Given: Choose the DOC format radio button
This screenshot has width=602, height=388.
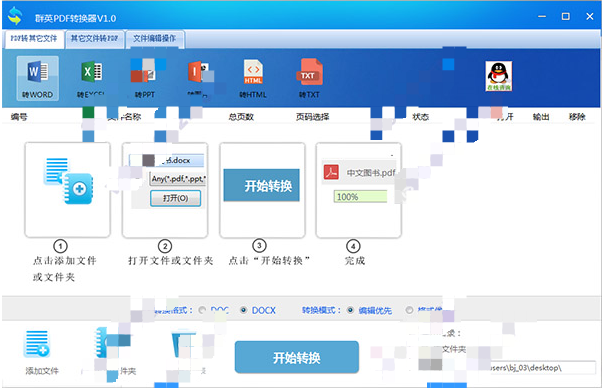Looking at the screenshot, I should (x=202, y=310).
